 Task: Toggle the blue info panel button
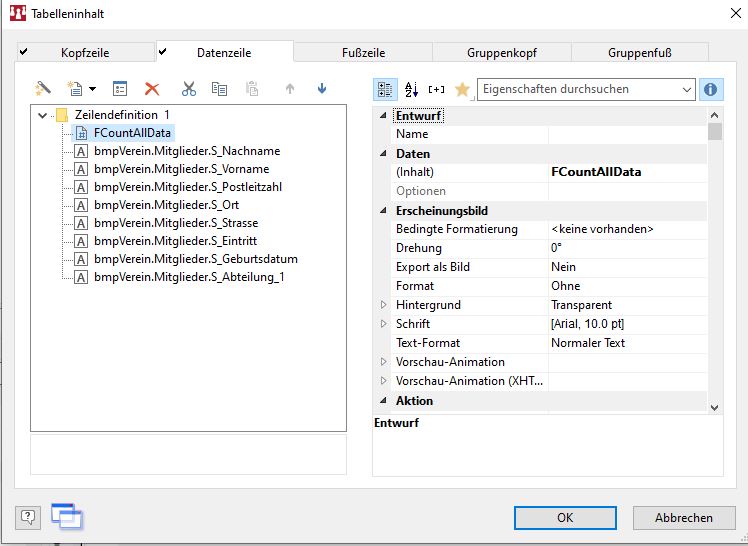tap(711, 89)
